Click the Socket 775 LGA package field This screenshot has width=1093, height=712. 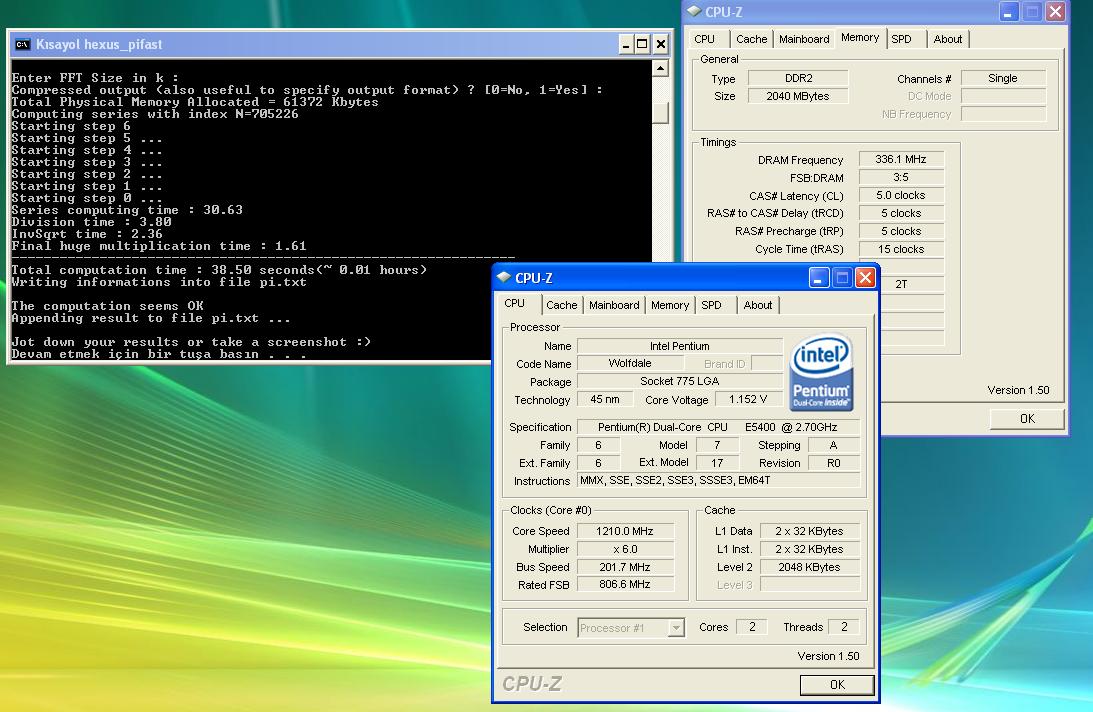click(x=680, y=381)
